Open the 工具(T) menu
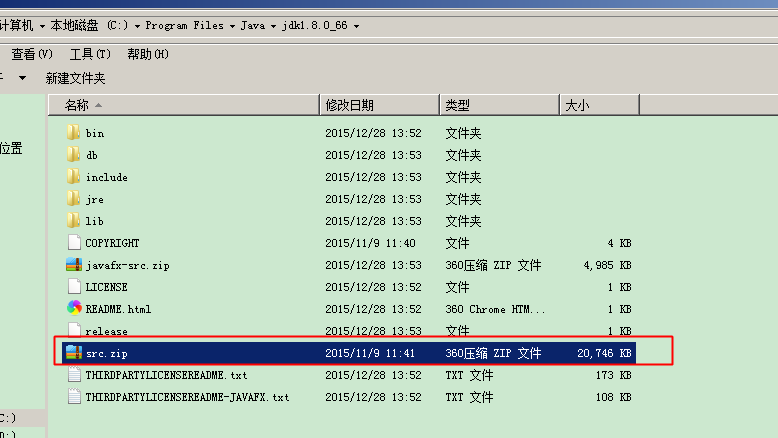 (90, 54)
